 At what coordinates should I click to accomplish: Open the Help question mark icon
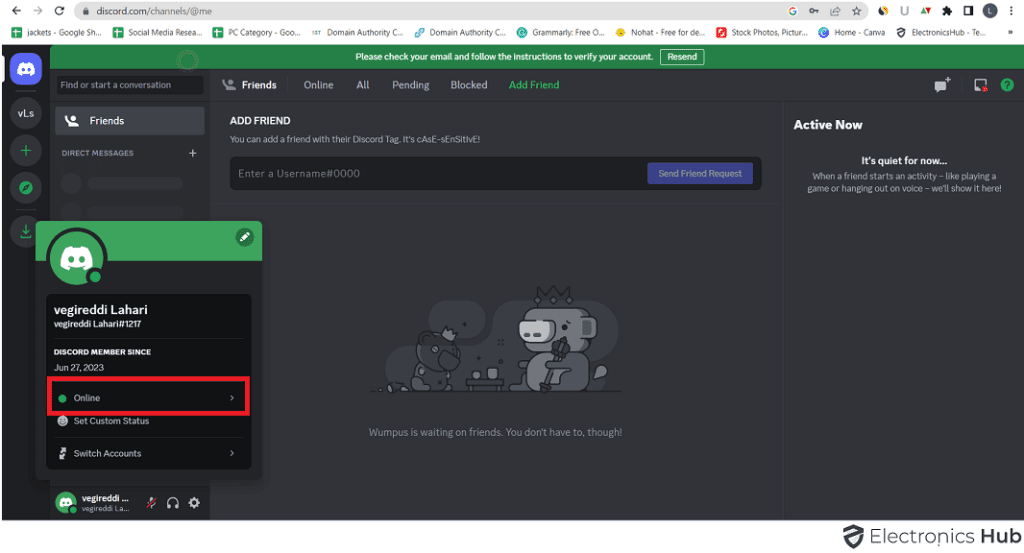(x=1007, y=85)
